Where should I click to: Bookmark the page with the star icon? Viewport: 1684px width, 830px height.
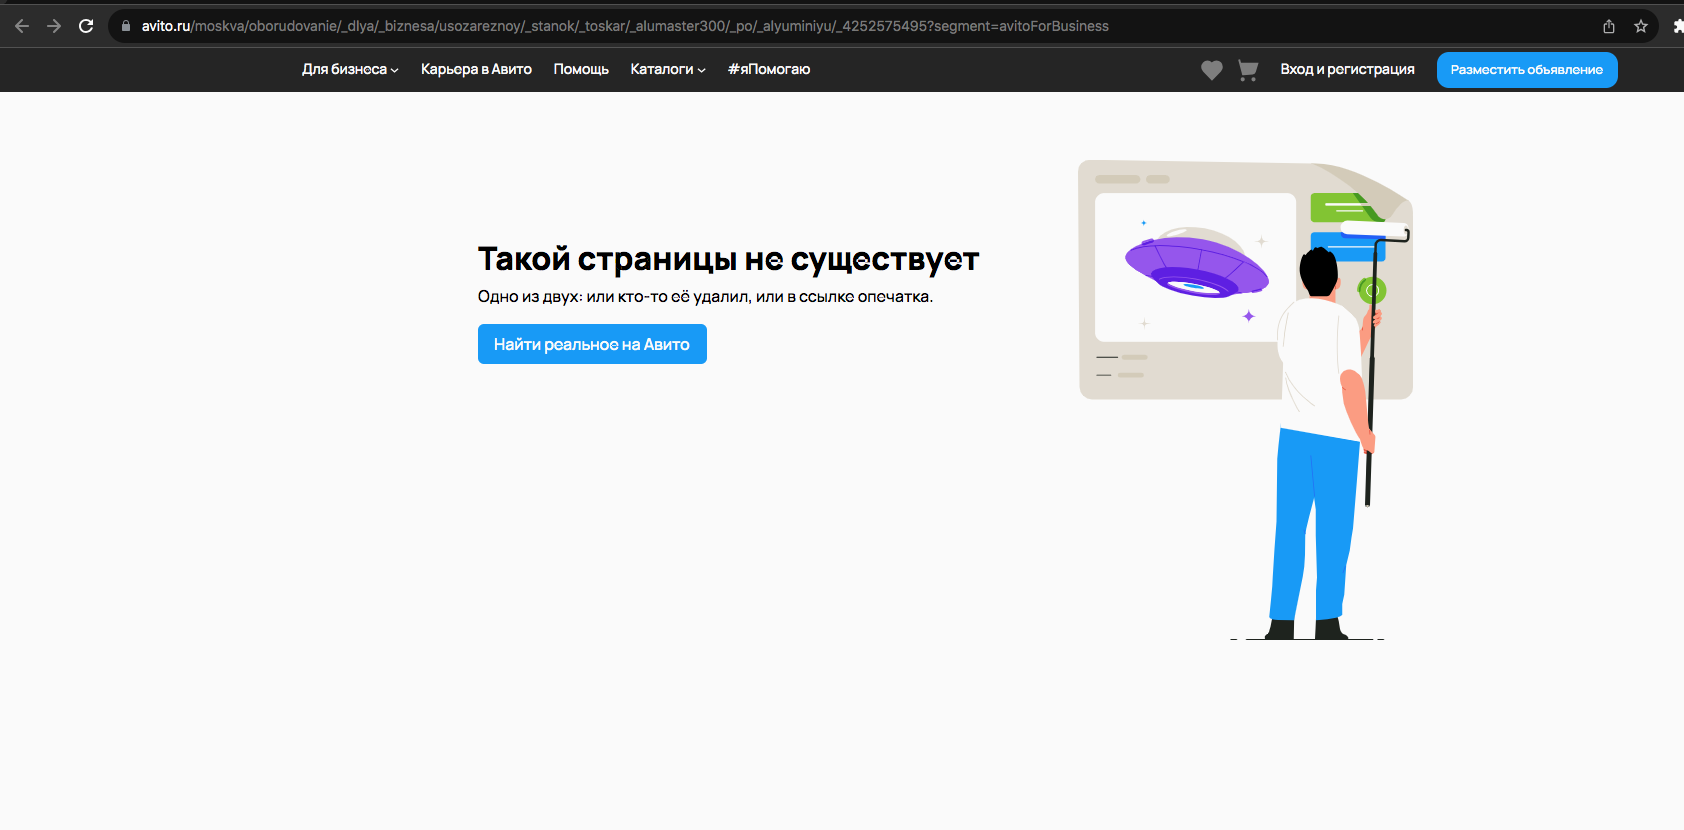tap(1641, 26)
